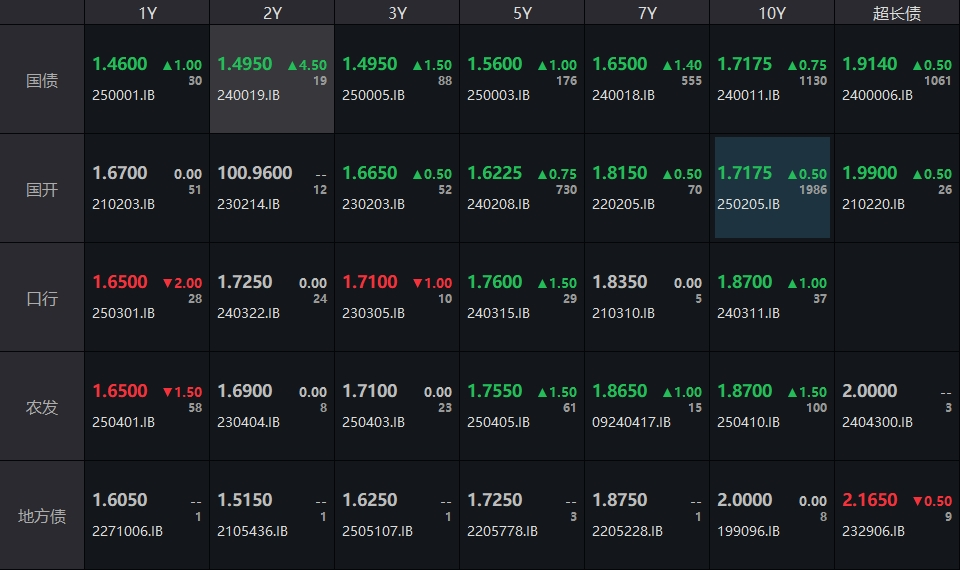Click the 农发 10Y cell with 250410.IB
The height and width of the screenshot is (570, 960).
(772, 405)
